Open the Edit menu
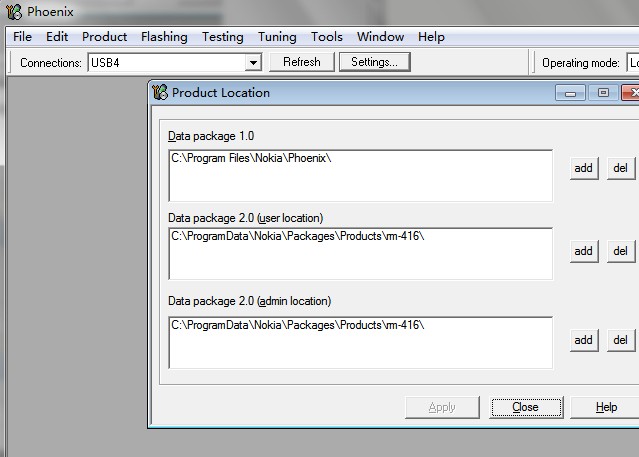The image size is (639, 457). point(57,37)
